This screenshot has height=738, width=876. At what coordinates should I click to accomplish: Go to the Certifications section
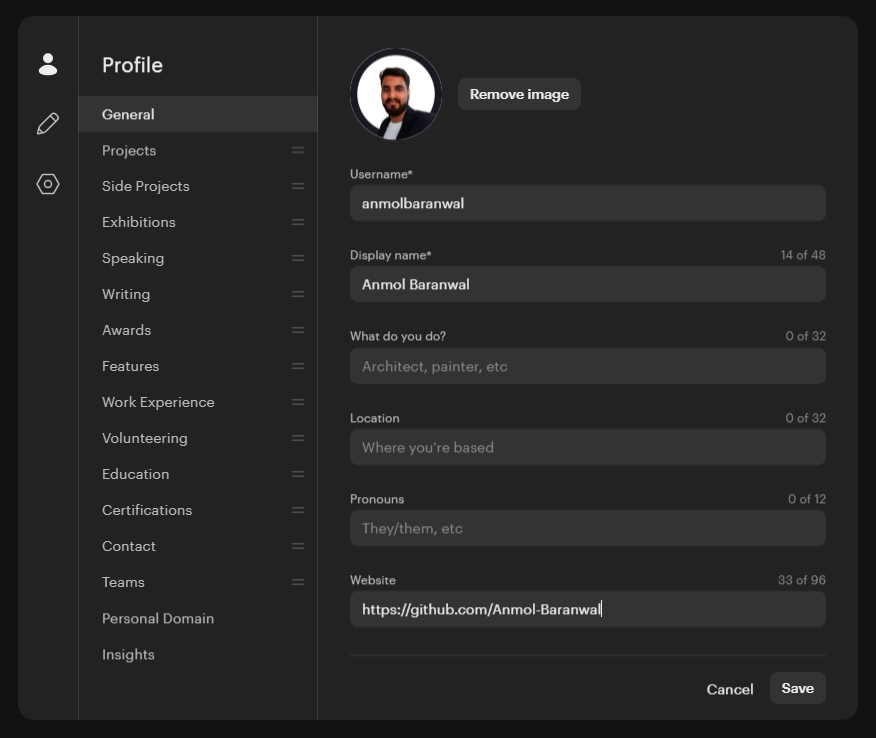198,511
